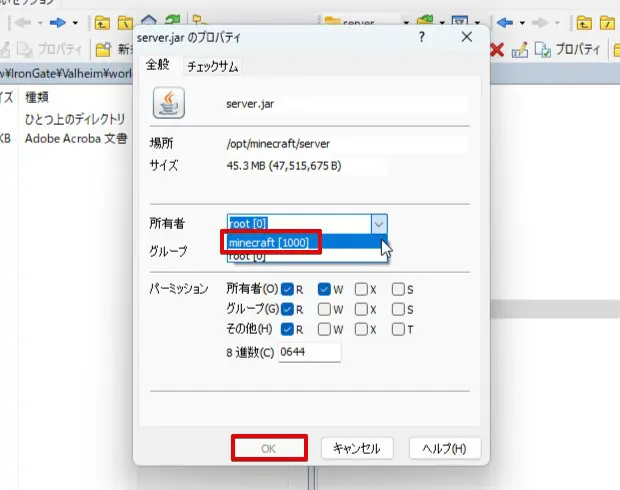The width and height of the screenshot is (620, 490).
Task: Enable group W write permission
Action: 325,310
